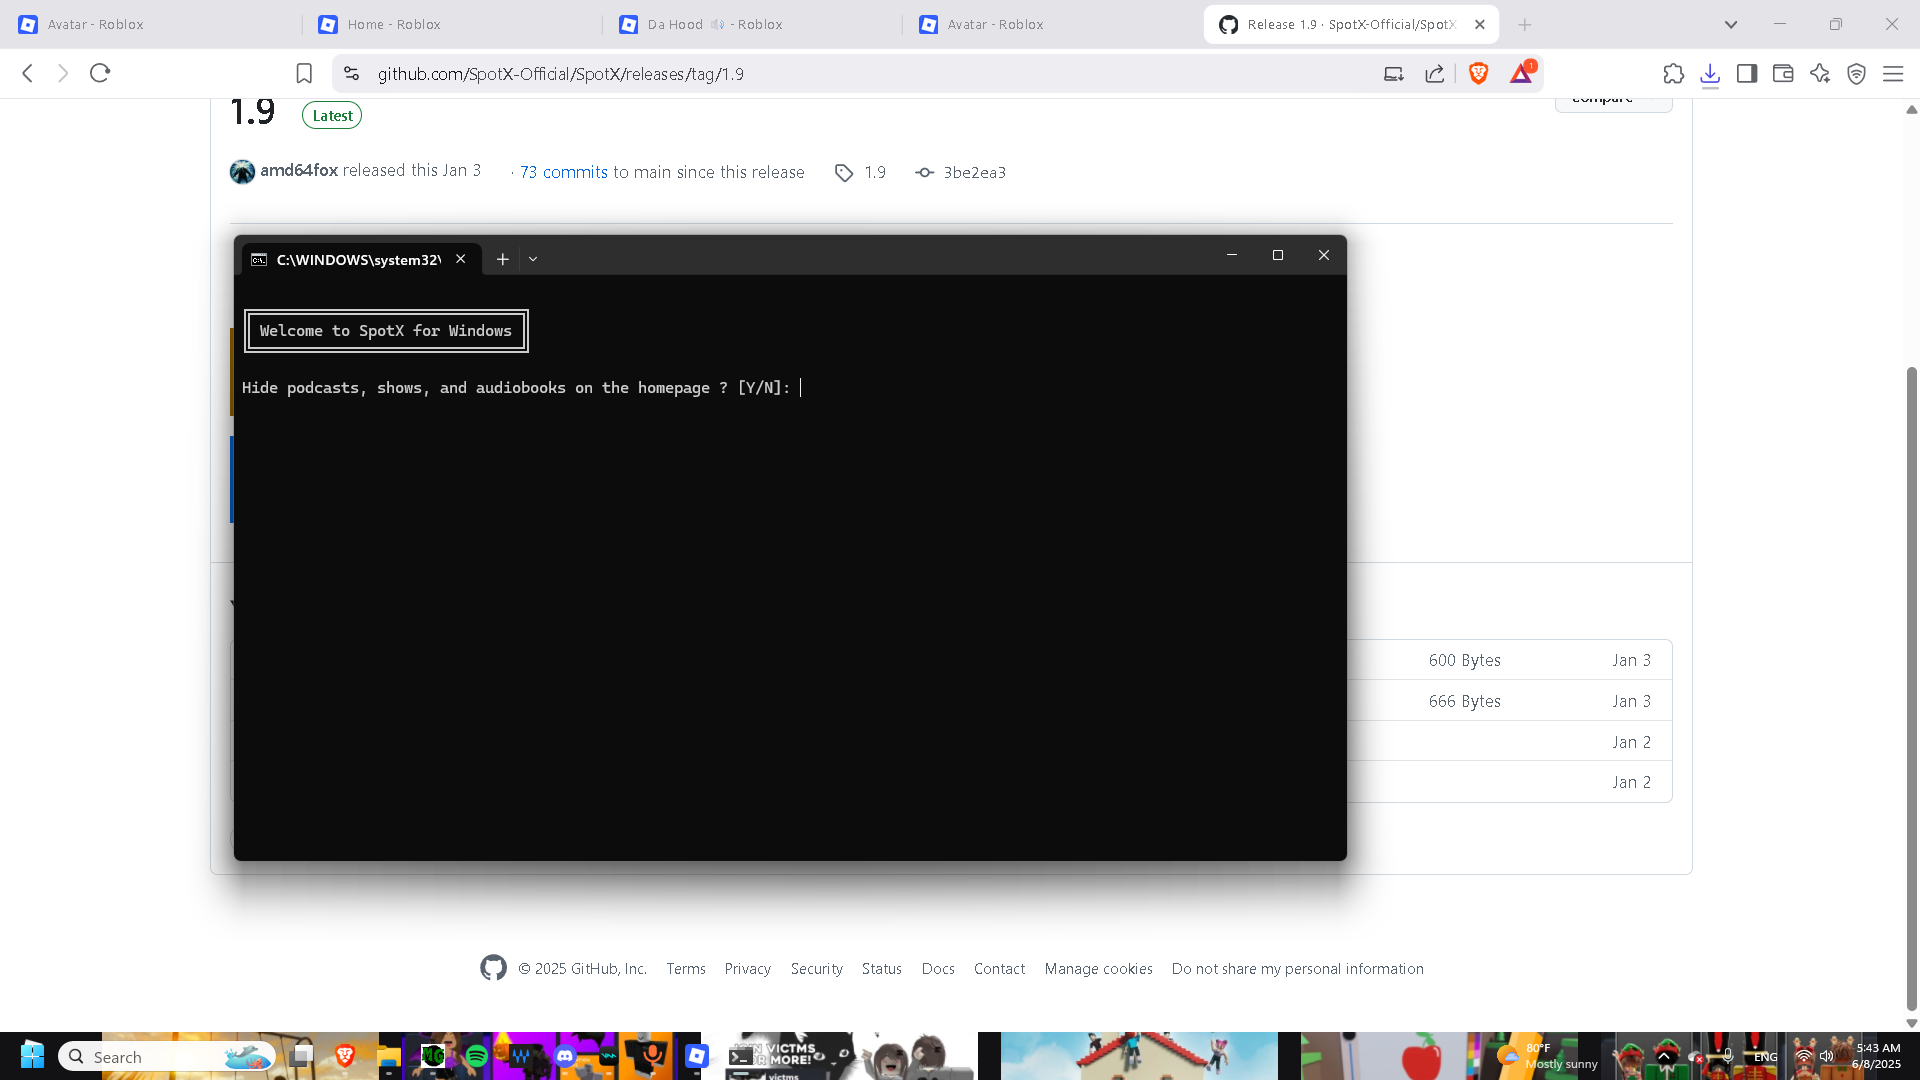1920x1080 pixels.
Task: Switch to Da Hood - Roblox tab
Action: pyautogui.click(x=750, y=24)
